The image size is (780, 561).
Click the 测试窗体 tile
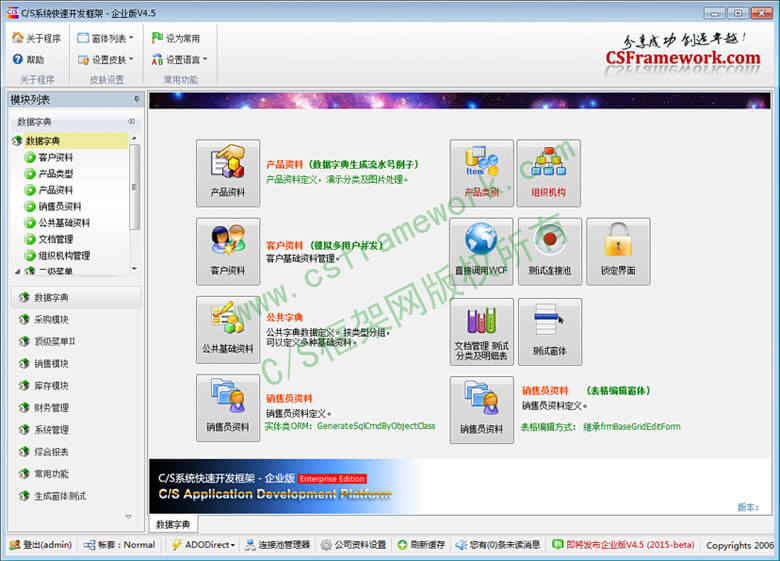pos(549,330)
